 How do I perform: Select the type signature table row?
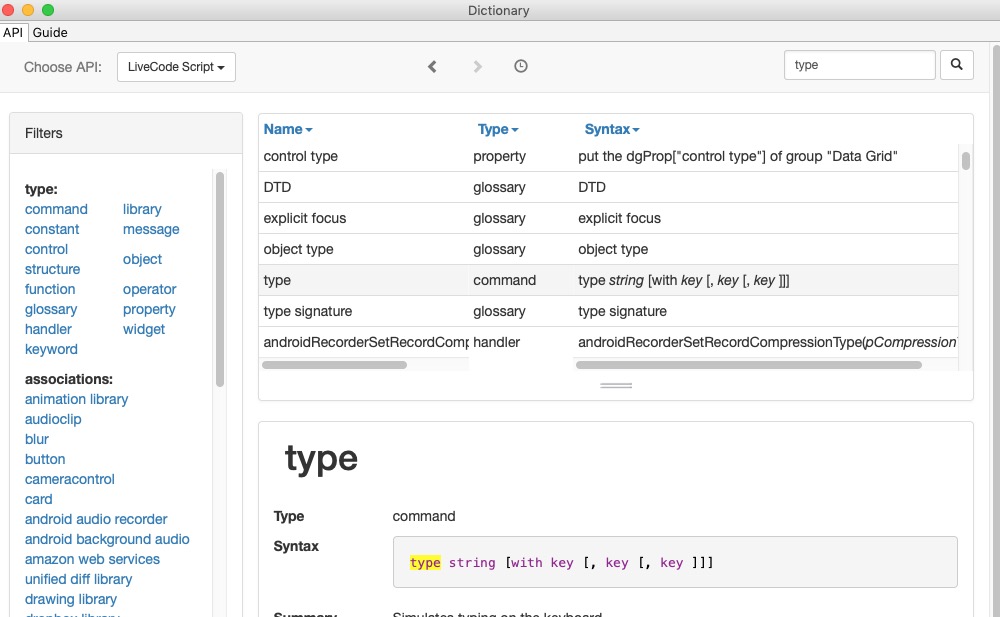(308, 311)
